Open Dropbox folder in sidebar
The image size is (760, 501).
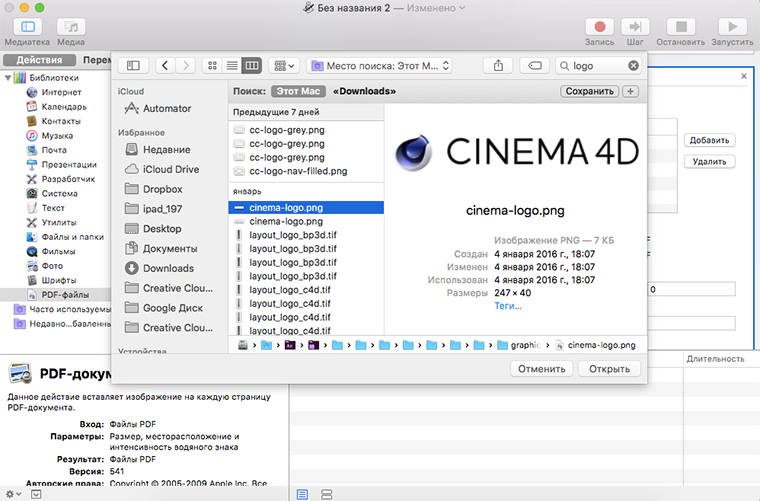click(x=153, y=189)
